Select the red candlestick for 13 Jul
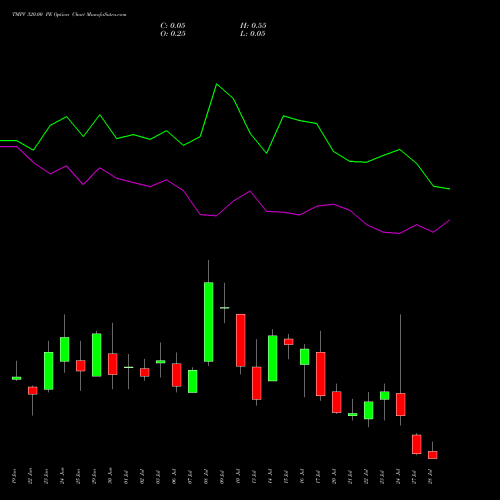This screenshot has height=500, width=500. point(257,383)
